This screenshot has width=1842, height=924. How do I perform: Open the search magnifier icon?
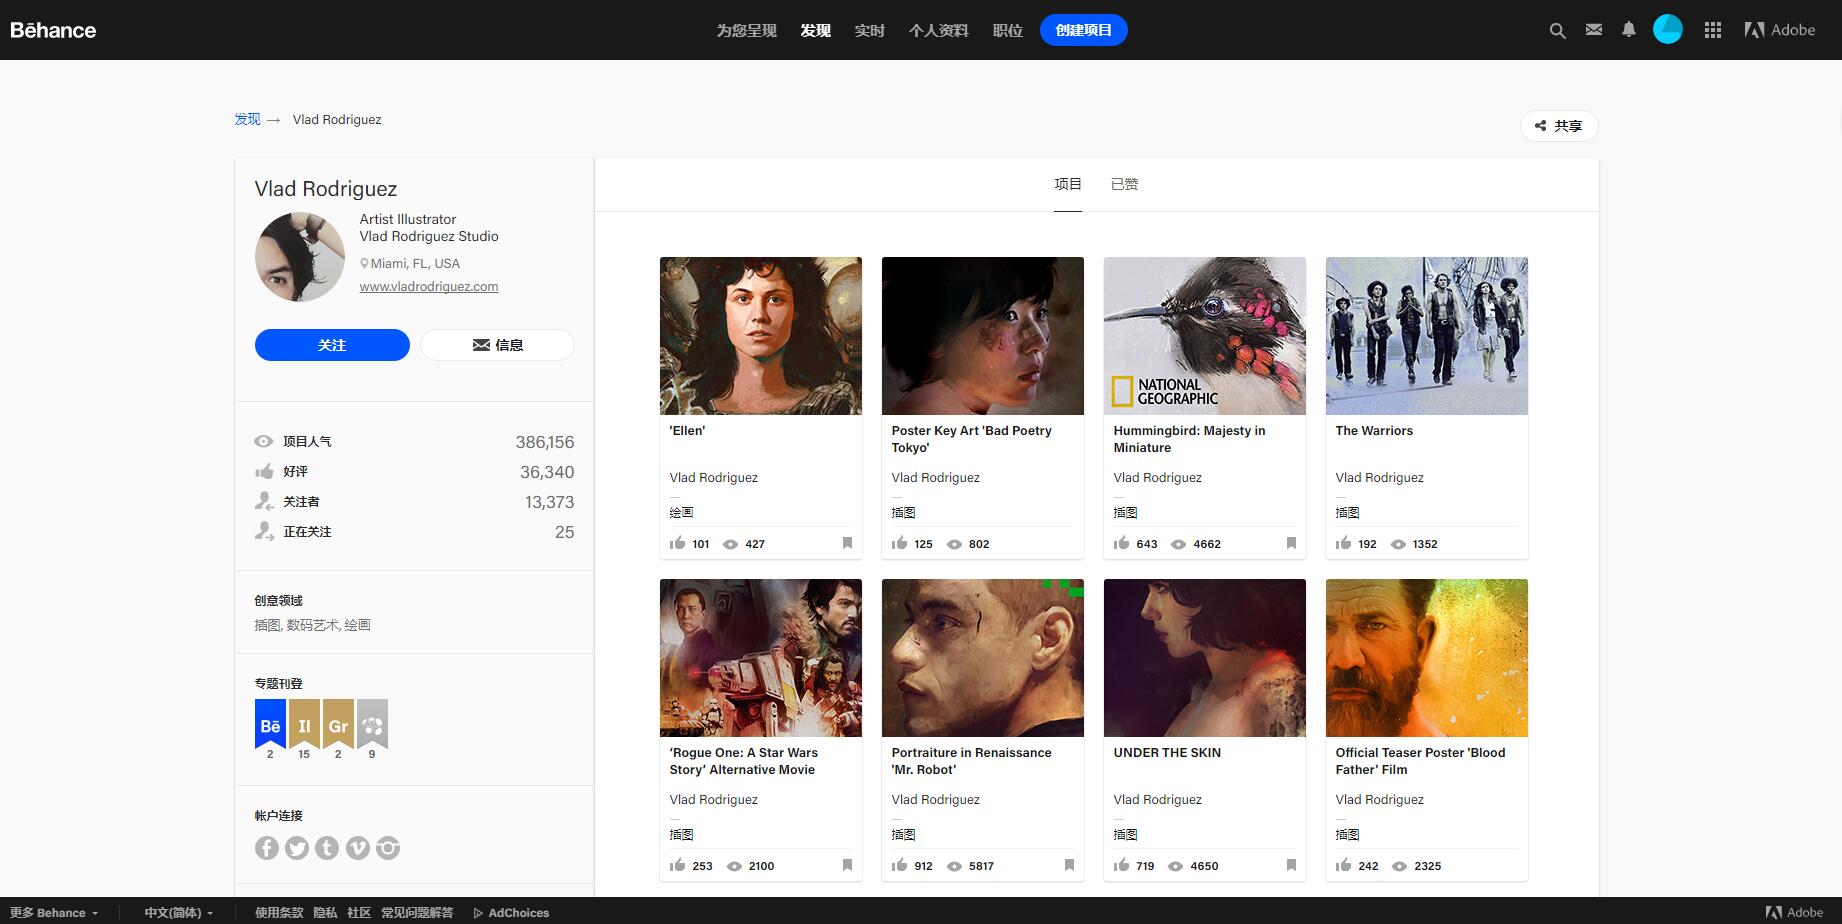click(x=1557, y=31)
